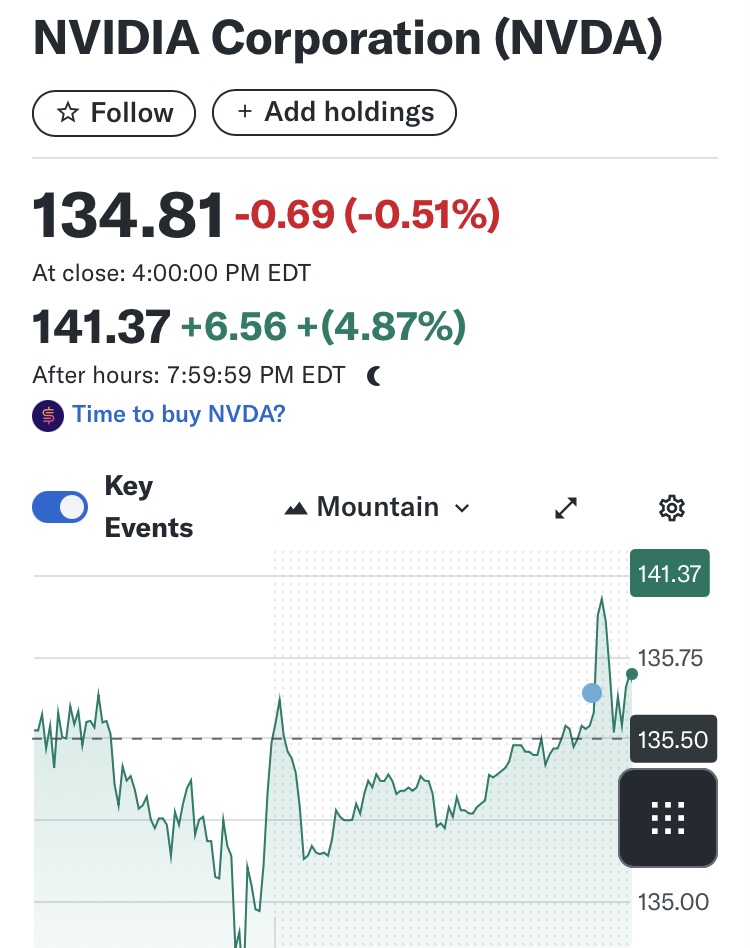Screen dimensions: 750x948
Task: Expand the chart to full screen
Action: (x=566, y=508)
